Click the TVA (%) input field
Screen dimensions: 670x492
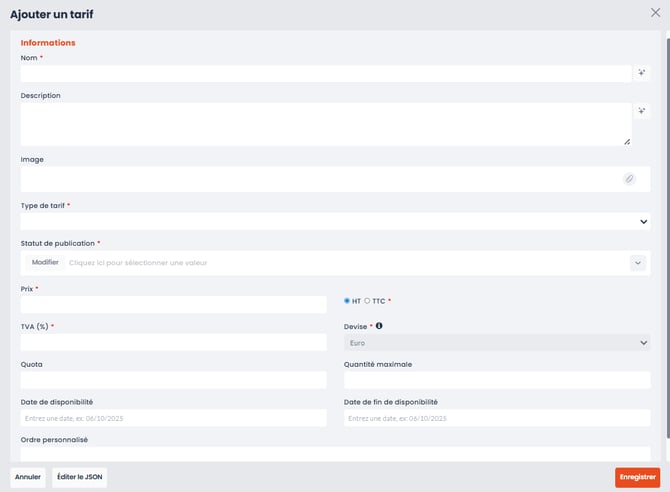click(x=173, y=342)
